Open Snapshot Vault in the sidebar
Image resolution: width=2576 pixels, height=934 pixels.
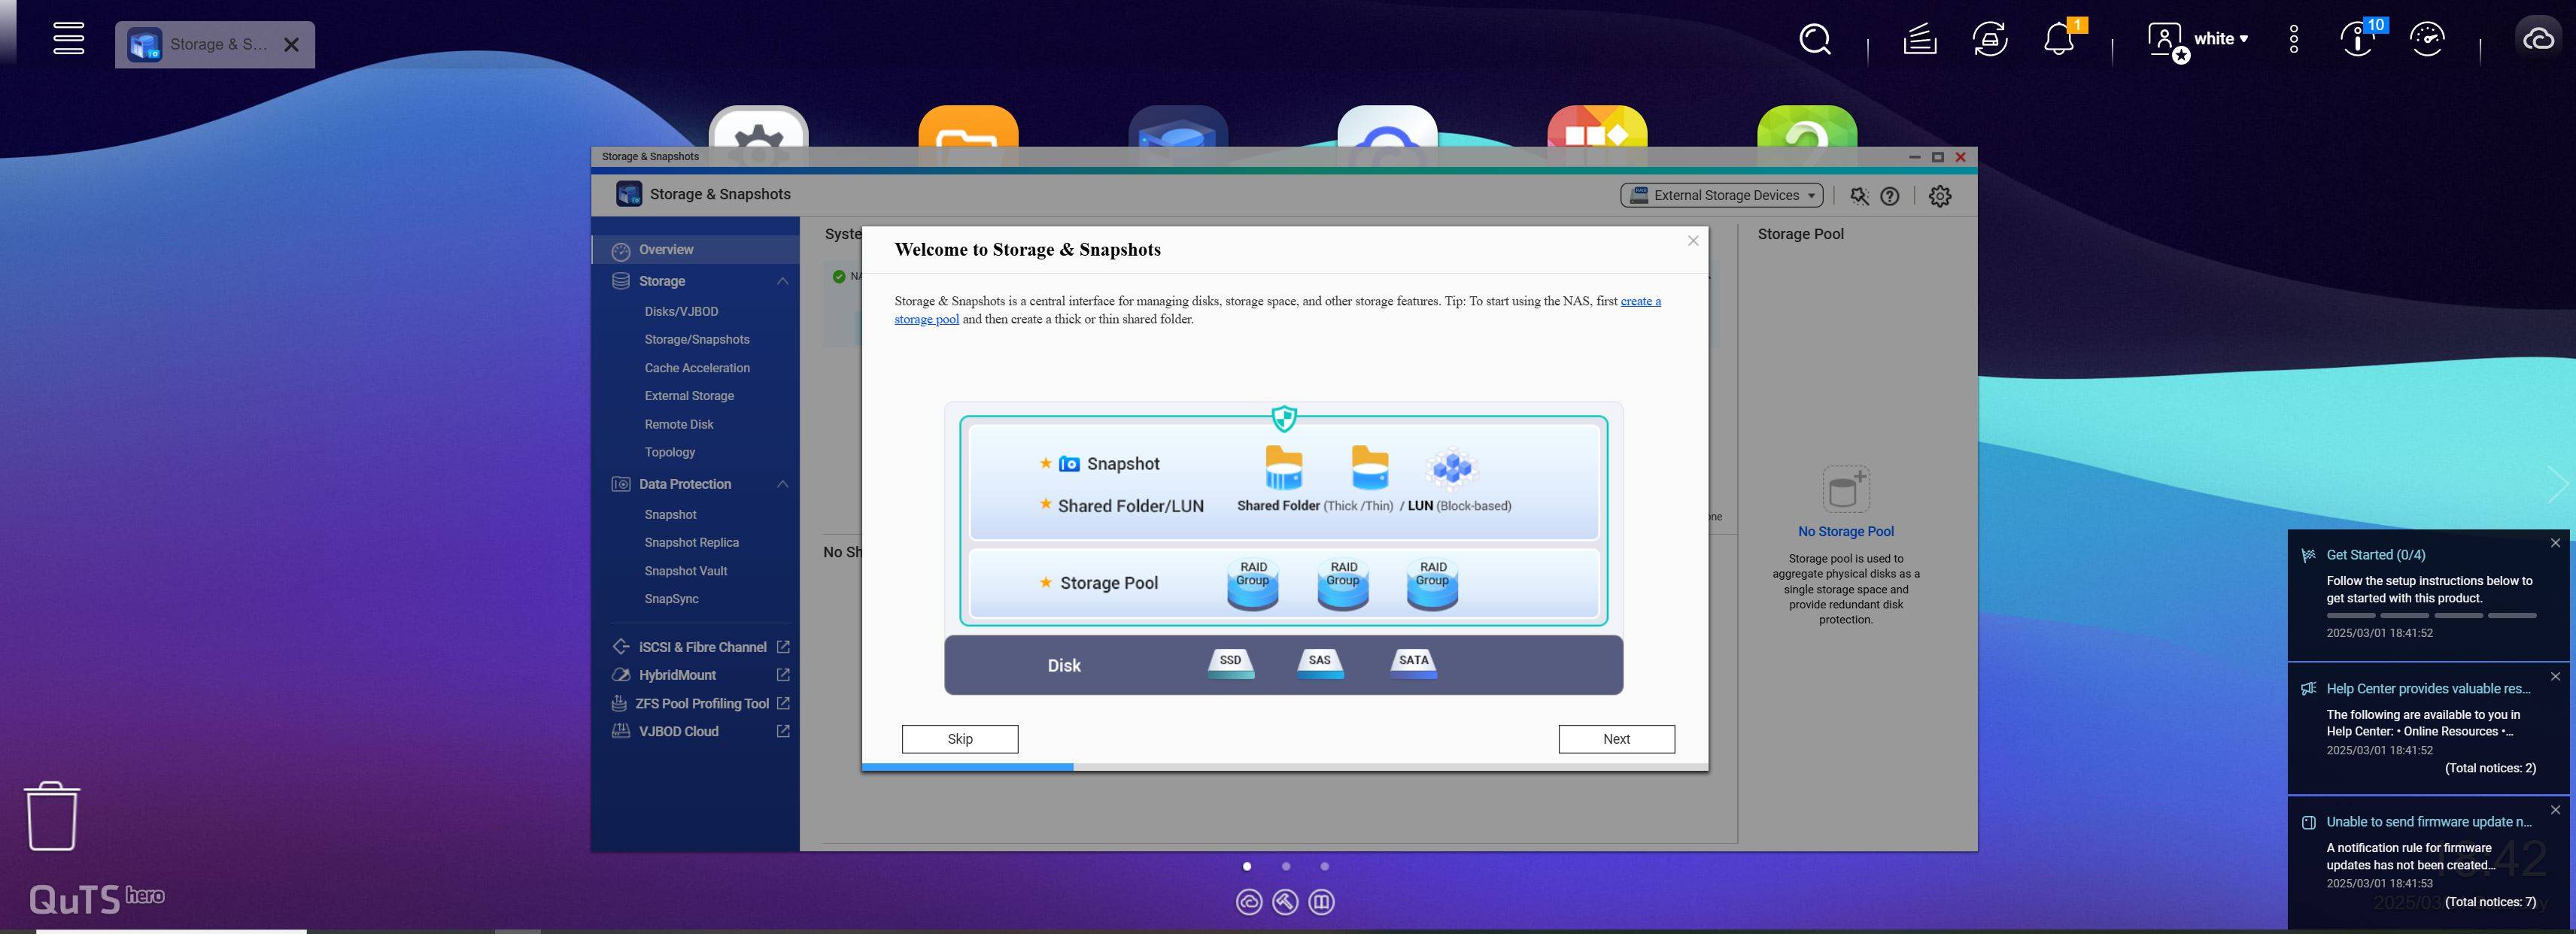[686, 571]
